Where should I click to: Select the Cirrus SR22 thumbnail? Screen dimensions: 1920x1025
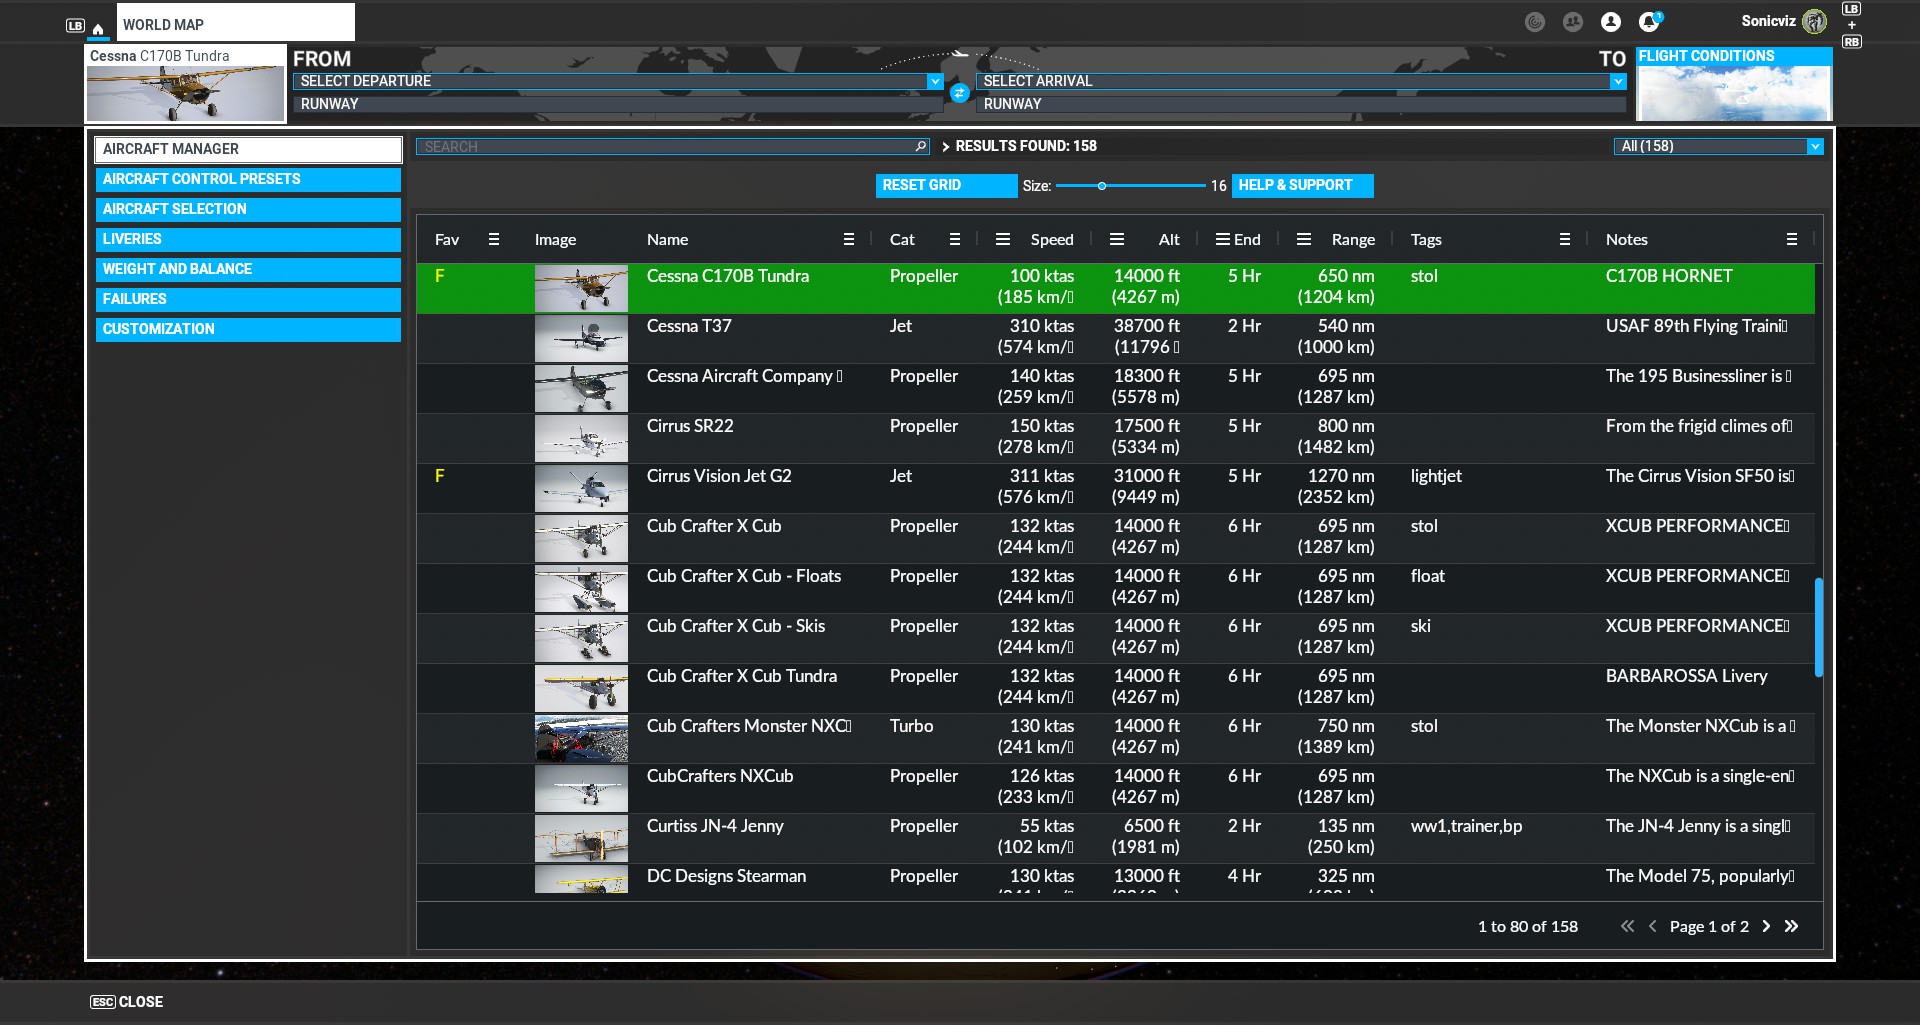pyautogui.click(x=581, y=438)
